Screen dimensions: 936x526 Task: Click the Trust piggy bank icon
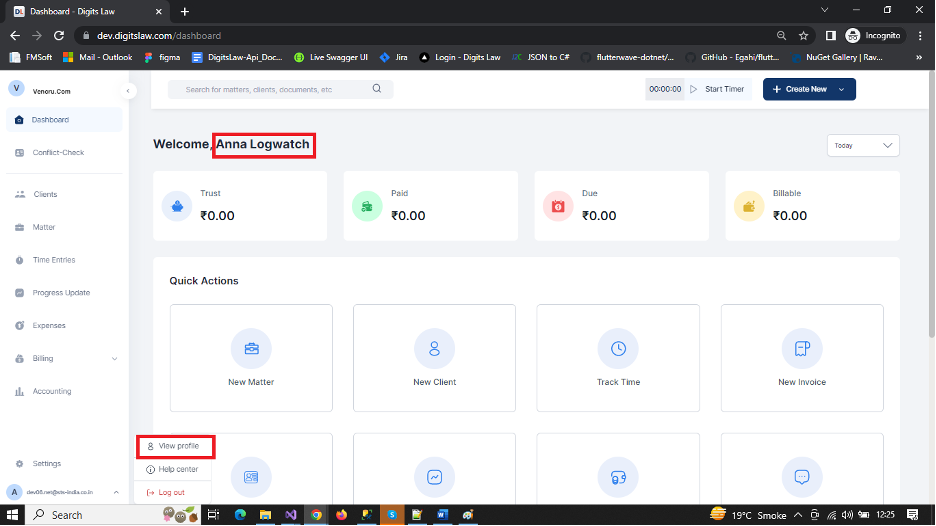[x=178, y=206]
